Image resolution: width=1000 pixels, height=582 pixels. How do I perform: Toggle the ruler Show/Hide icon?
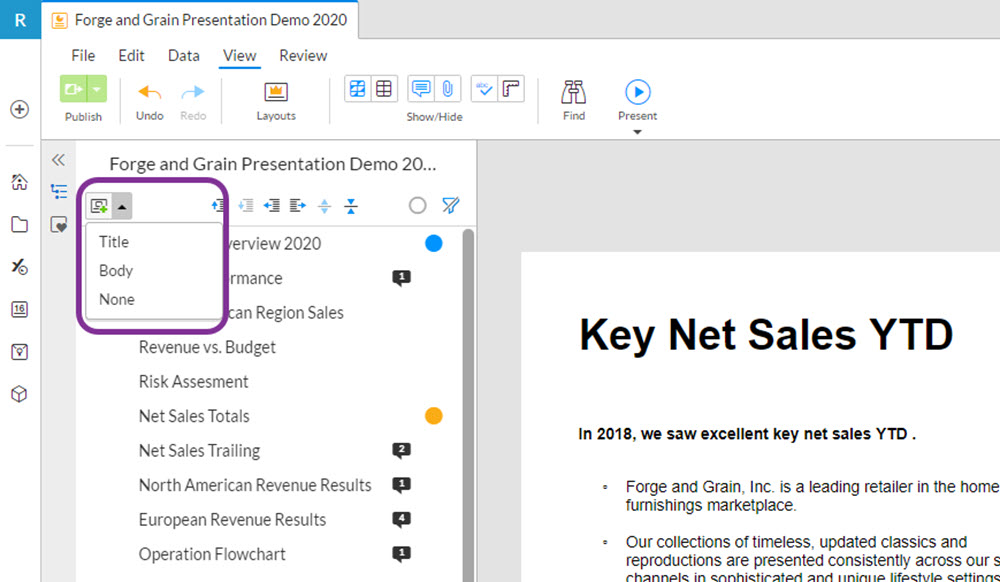[511, 89]
